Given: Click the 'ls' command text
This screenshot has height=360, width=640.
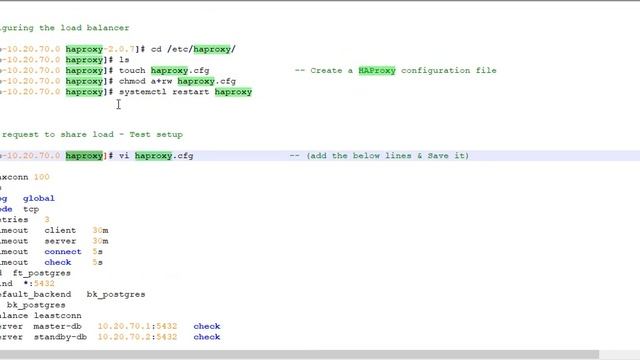Looking at the screenshot, I should tap(124, 60).
